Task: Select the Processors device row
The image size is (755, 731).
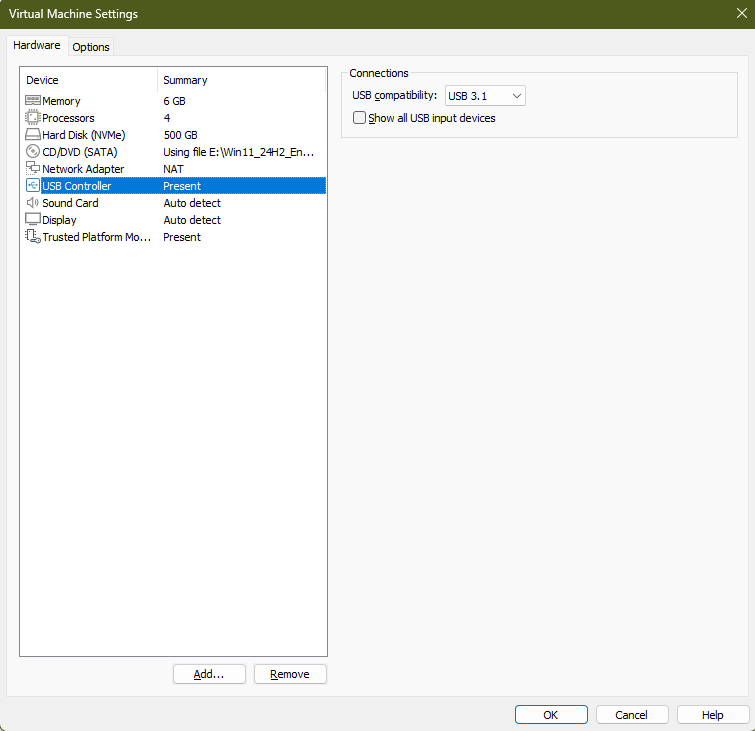Action: coord(175,118)
